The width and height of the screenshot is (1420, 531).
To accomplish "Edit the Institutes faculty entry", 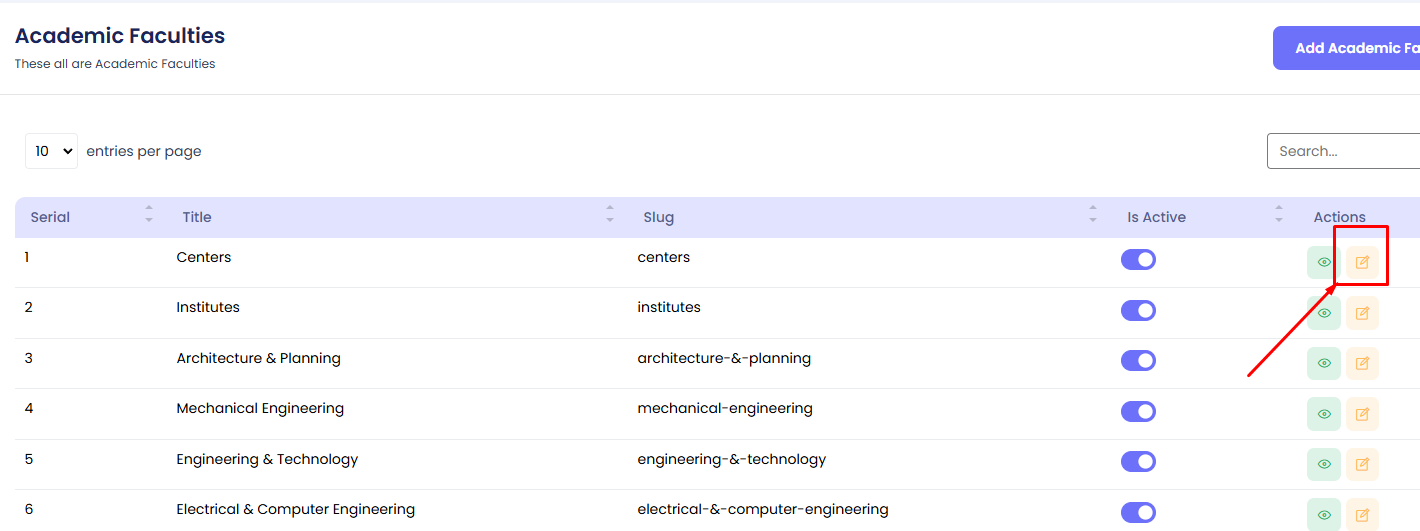I will (1361, 313).
